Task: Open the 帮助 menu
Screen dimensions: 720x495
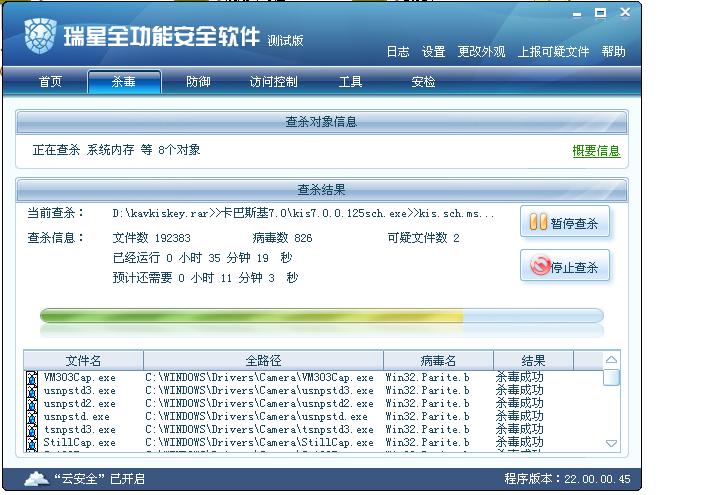Action: (613, 51)
